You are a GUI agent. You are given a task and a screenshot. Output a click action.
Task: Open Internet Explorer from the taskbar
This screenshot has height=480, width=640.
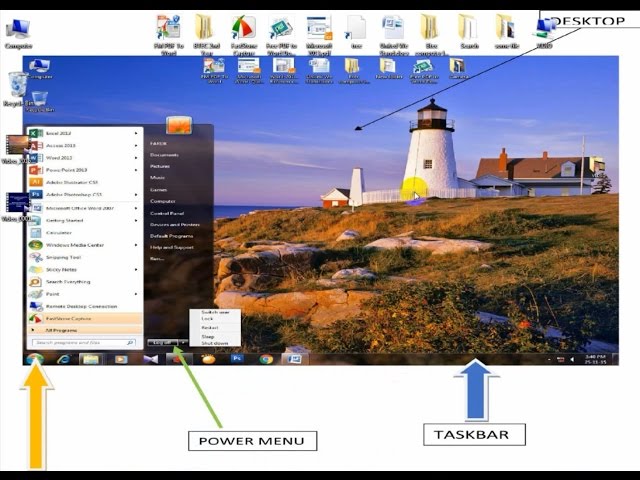click(63, 359)
